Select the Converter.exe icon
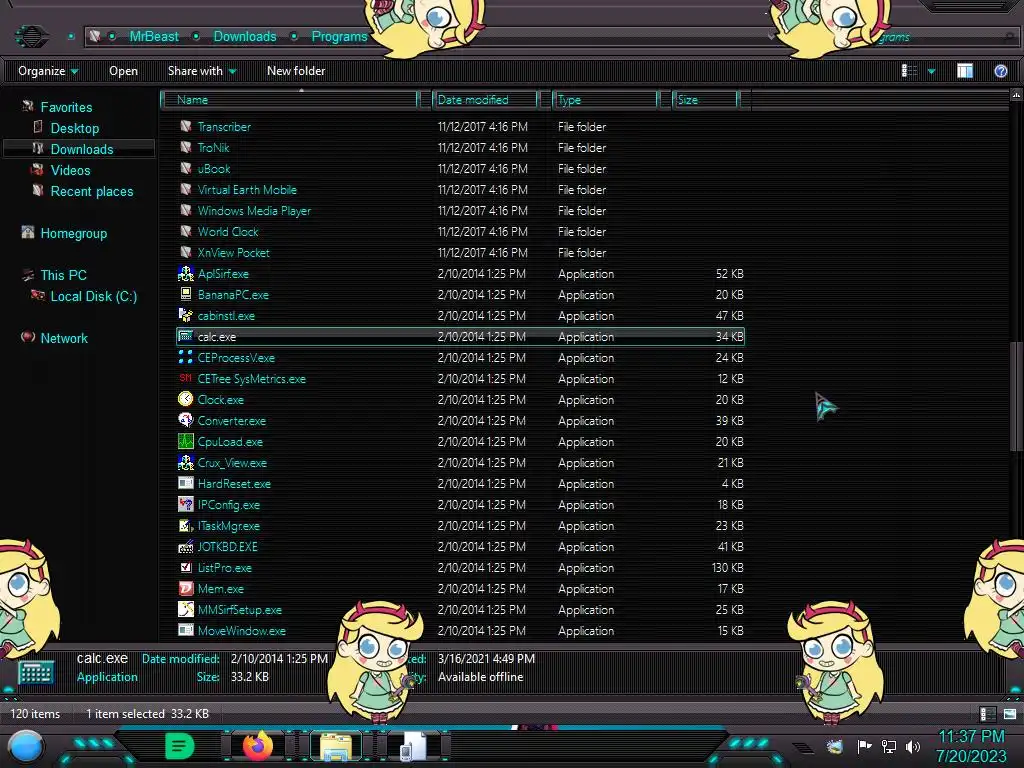This screenshot has width=1024, height=768. (x=185, y=421)
